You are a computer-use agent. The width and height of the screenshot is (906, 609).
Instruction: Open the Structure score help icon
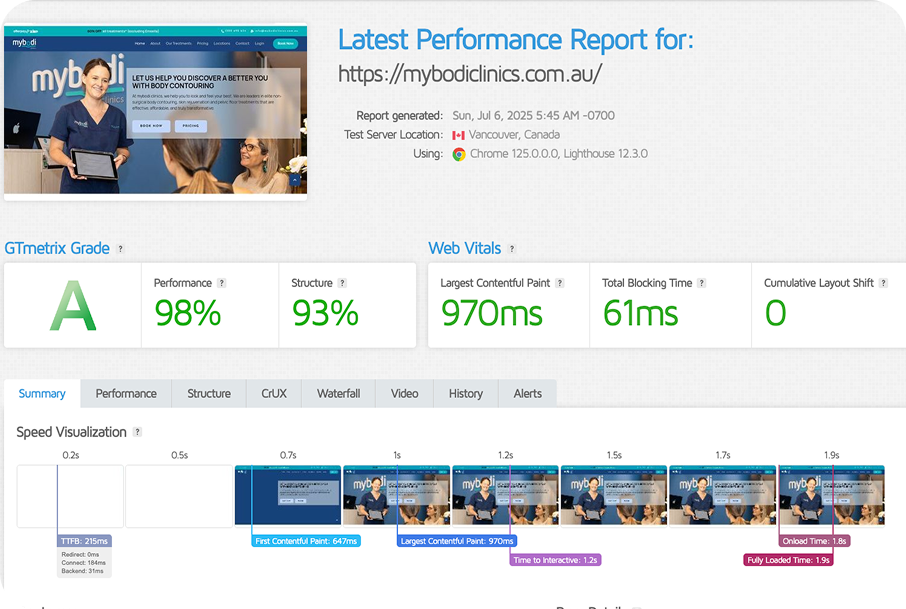[342, 283]
